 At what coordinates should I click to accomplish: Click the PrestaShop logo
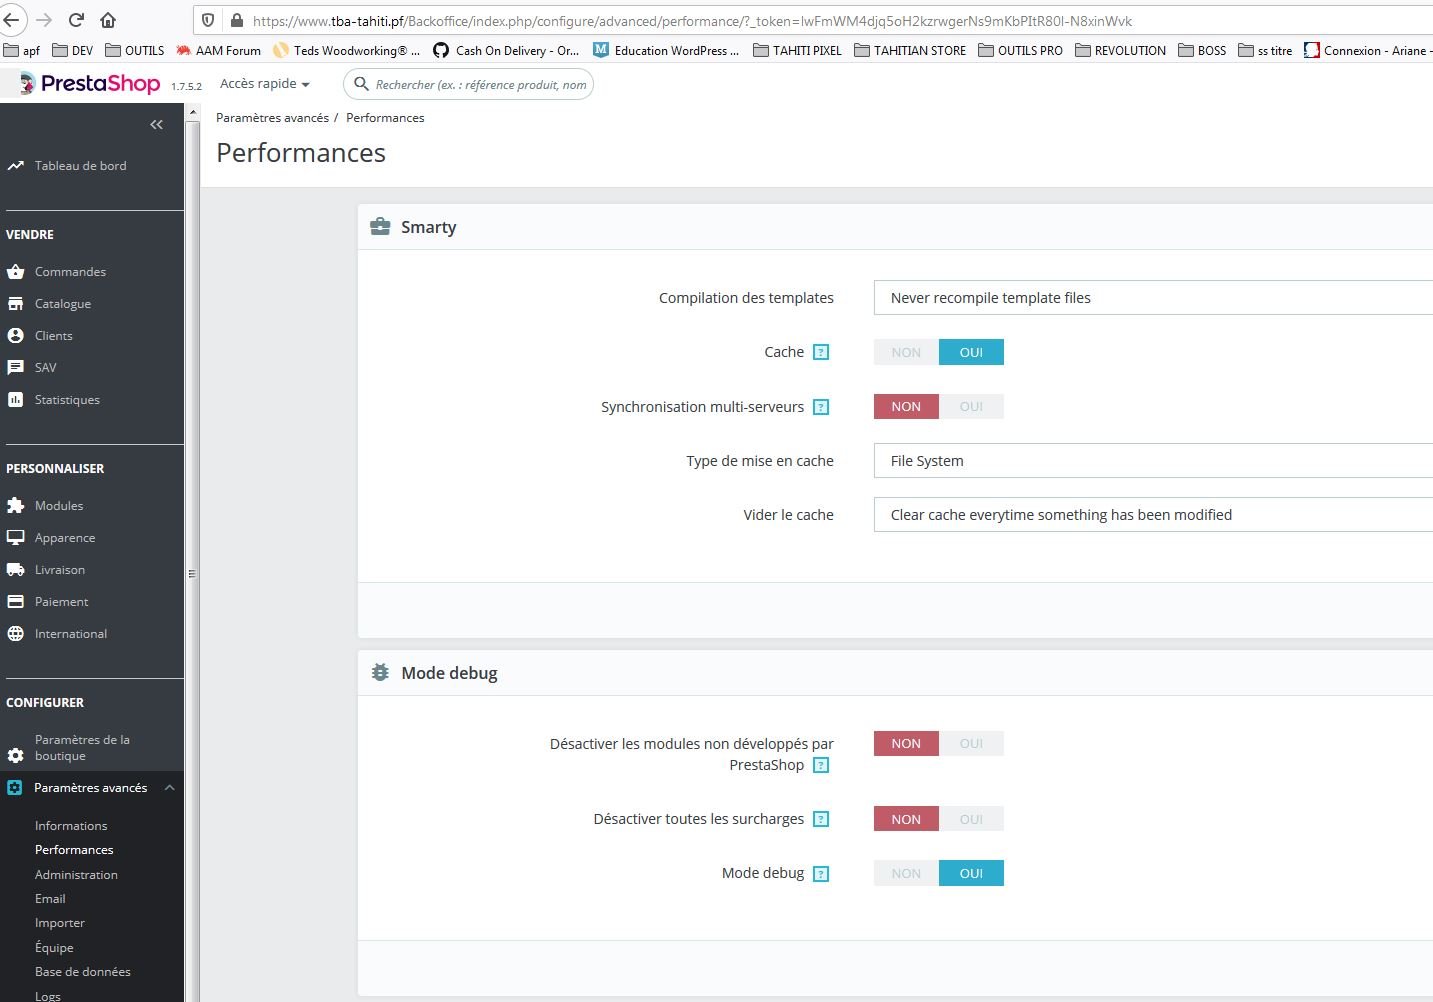coord(90,84)
